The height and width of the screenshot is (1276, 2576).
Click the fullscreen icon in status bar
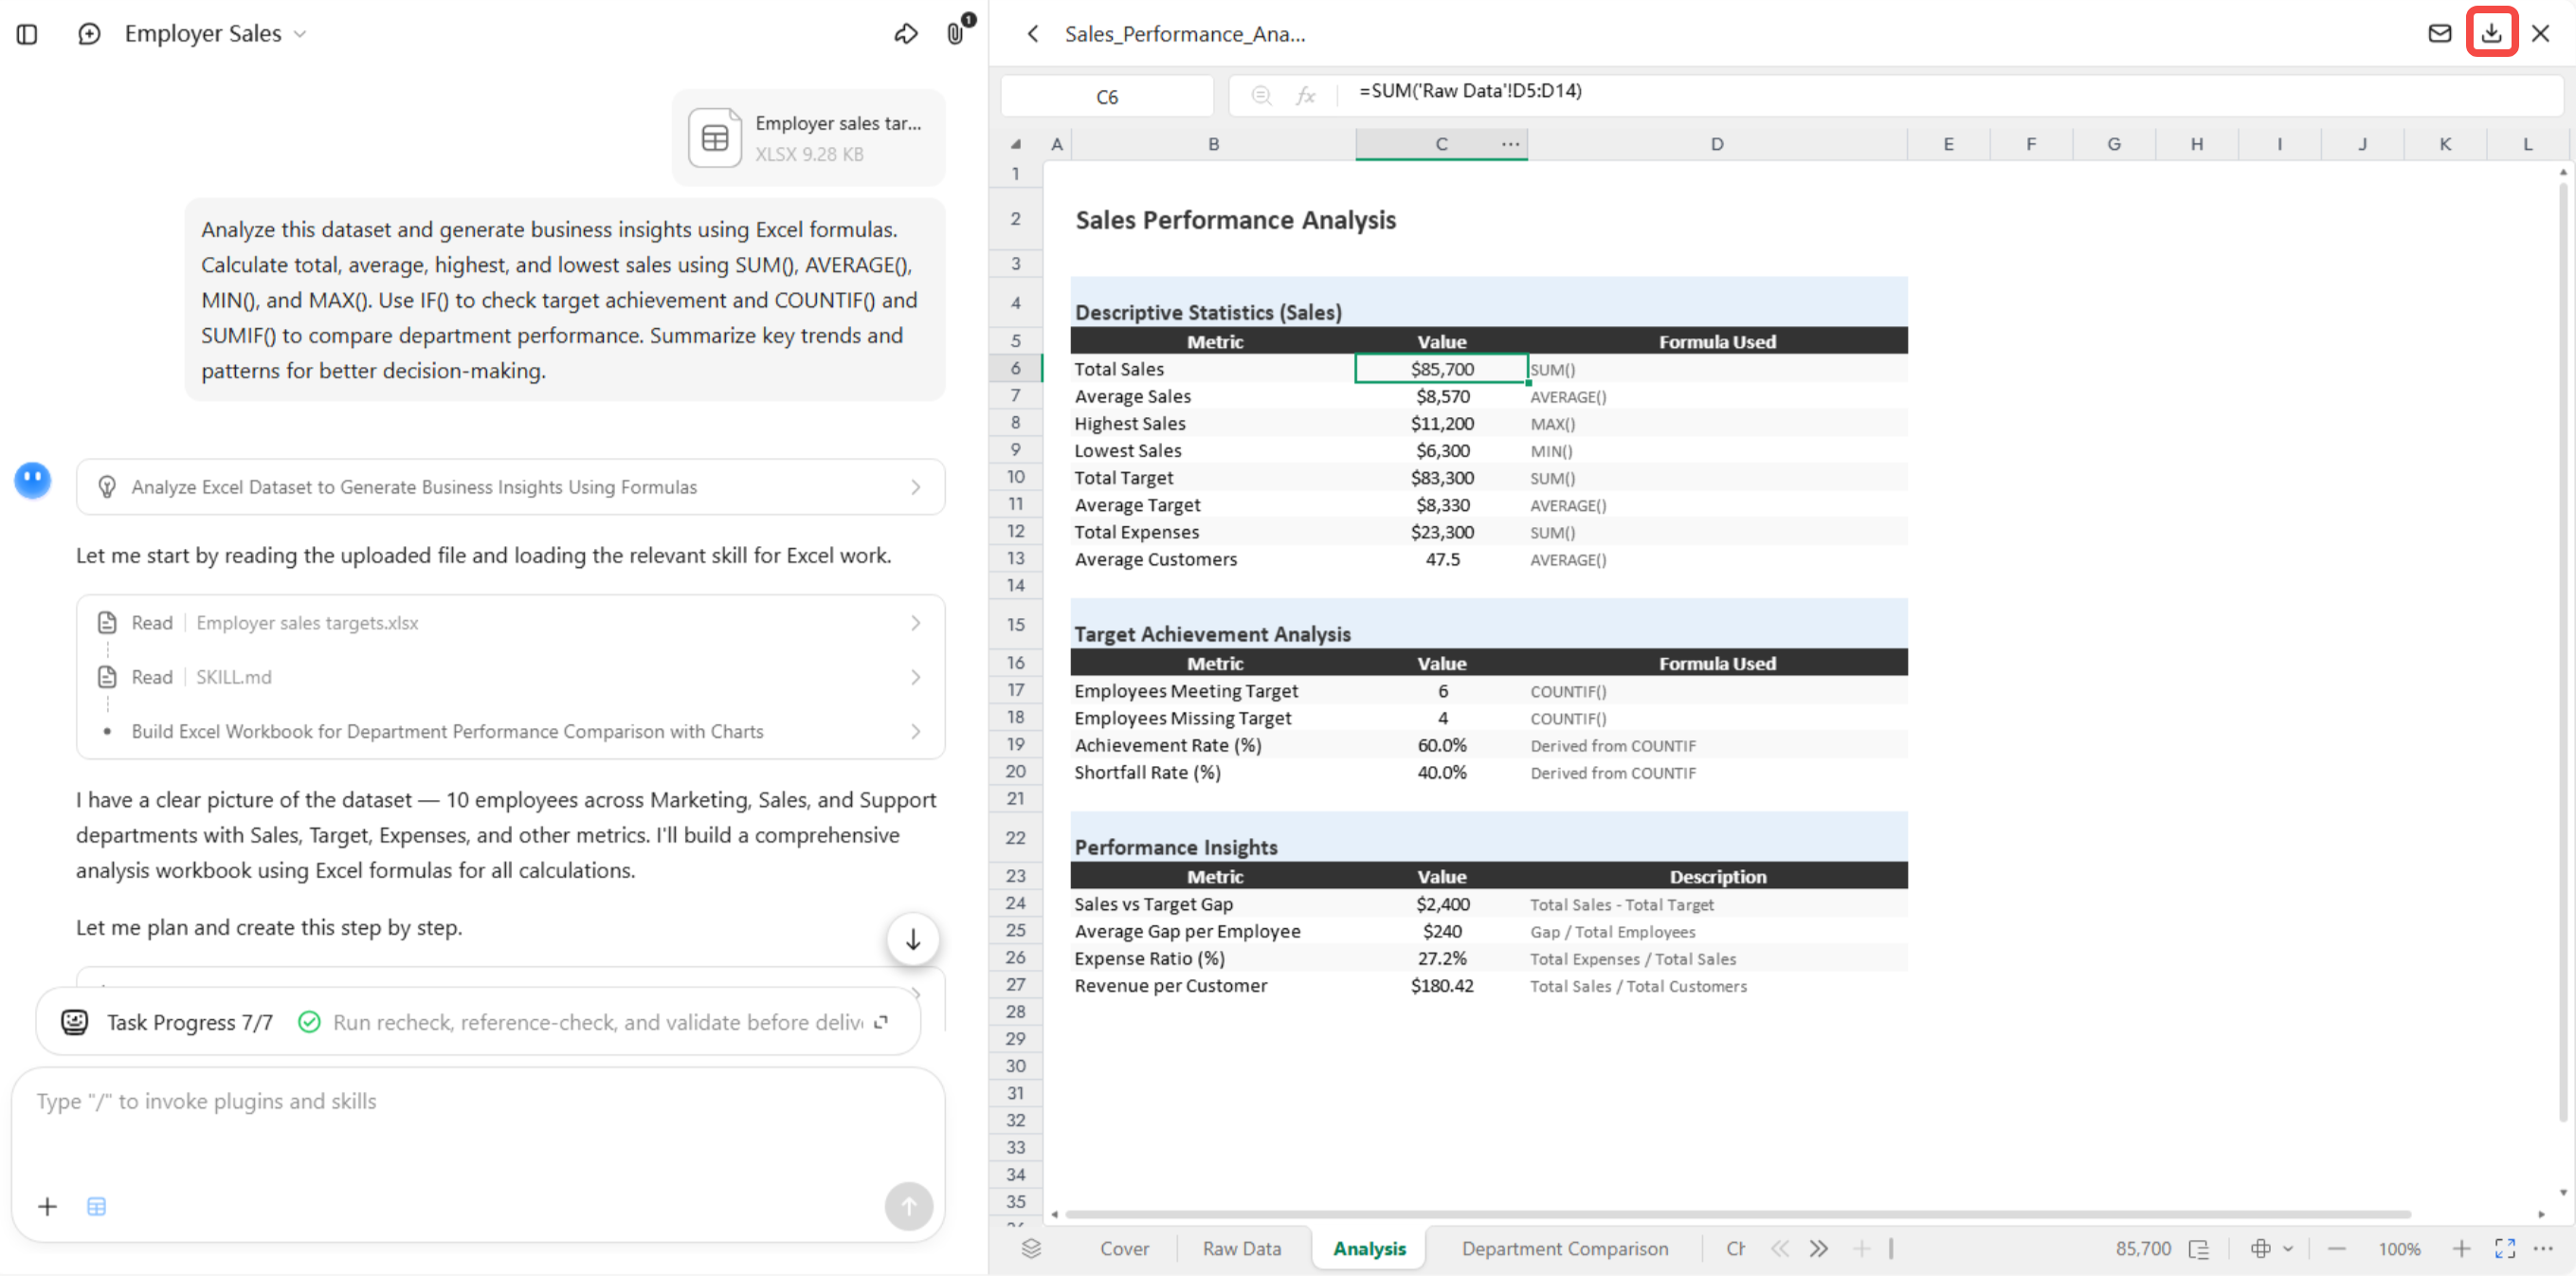pyautogui.click(x=2504, y=1248)
